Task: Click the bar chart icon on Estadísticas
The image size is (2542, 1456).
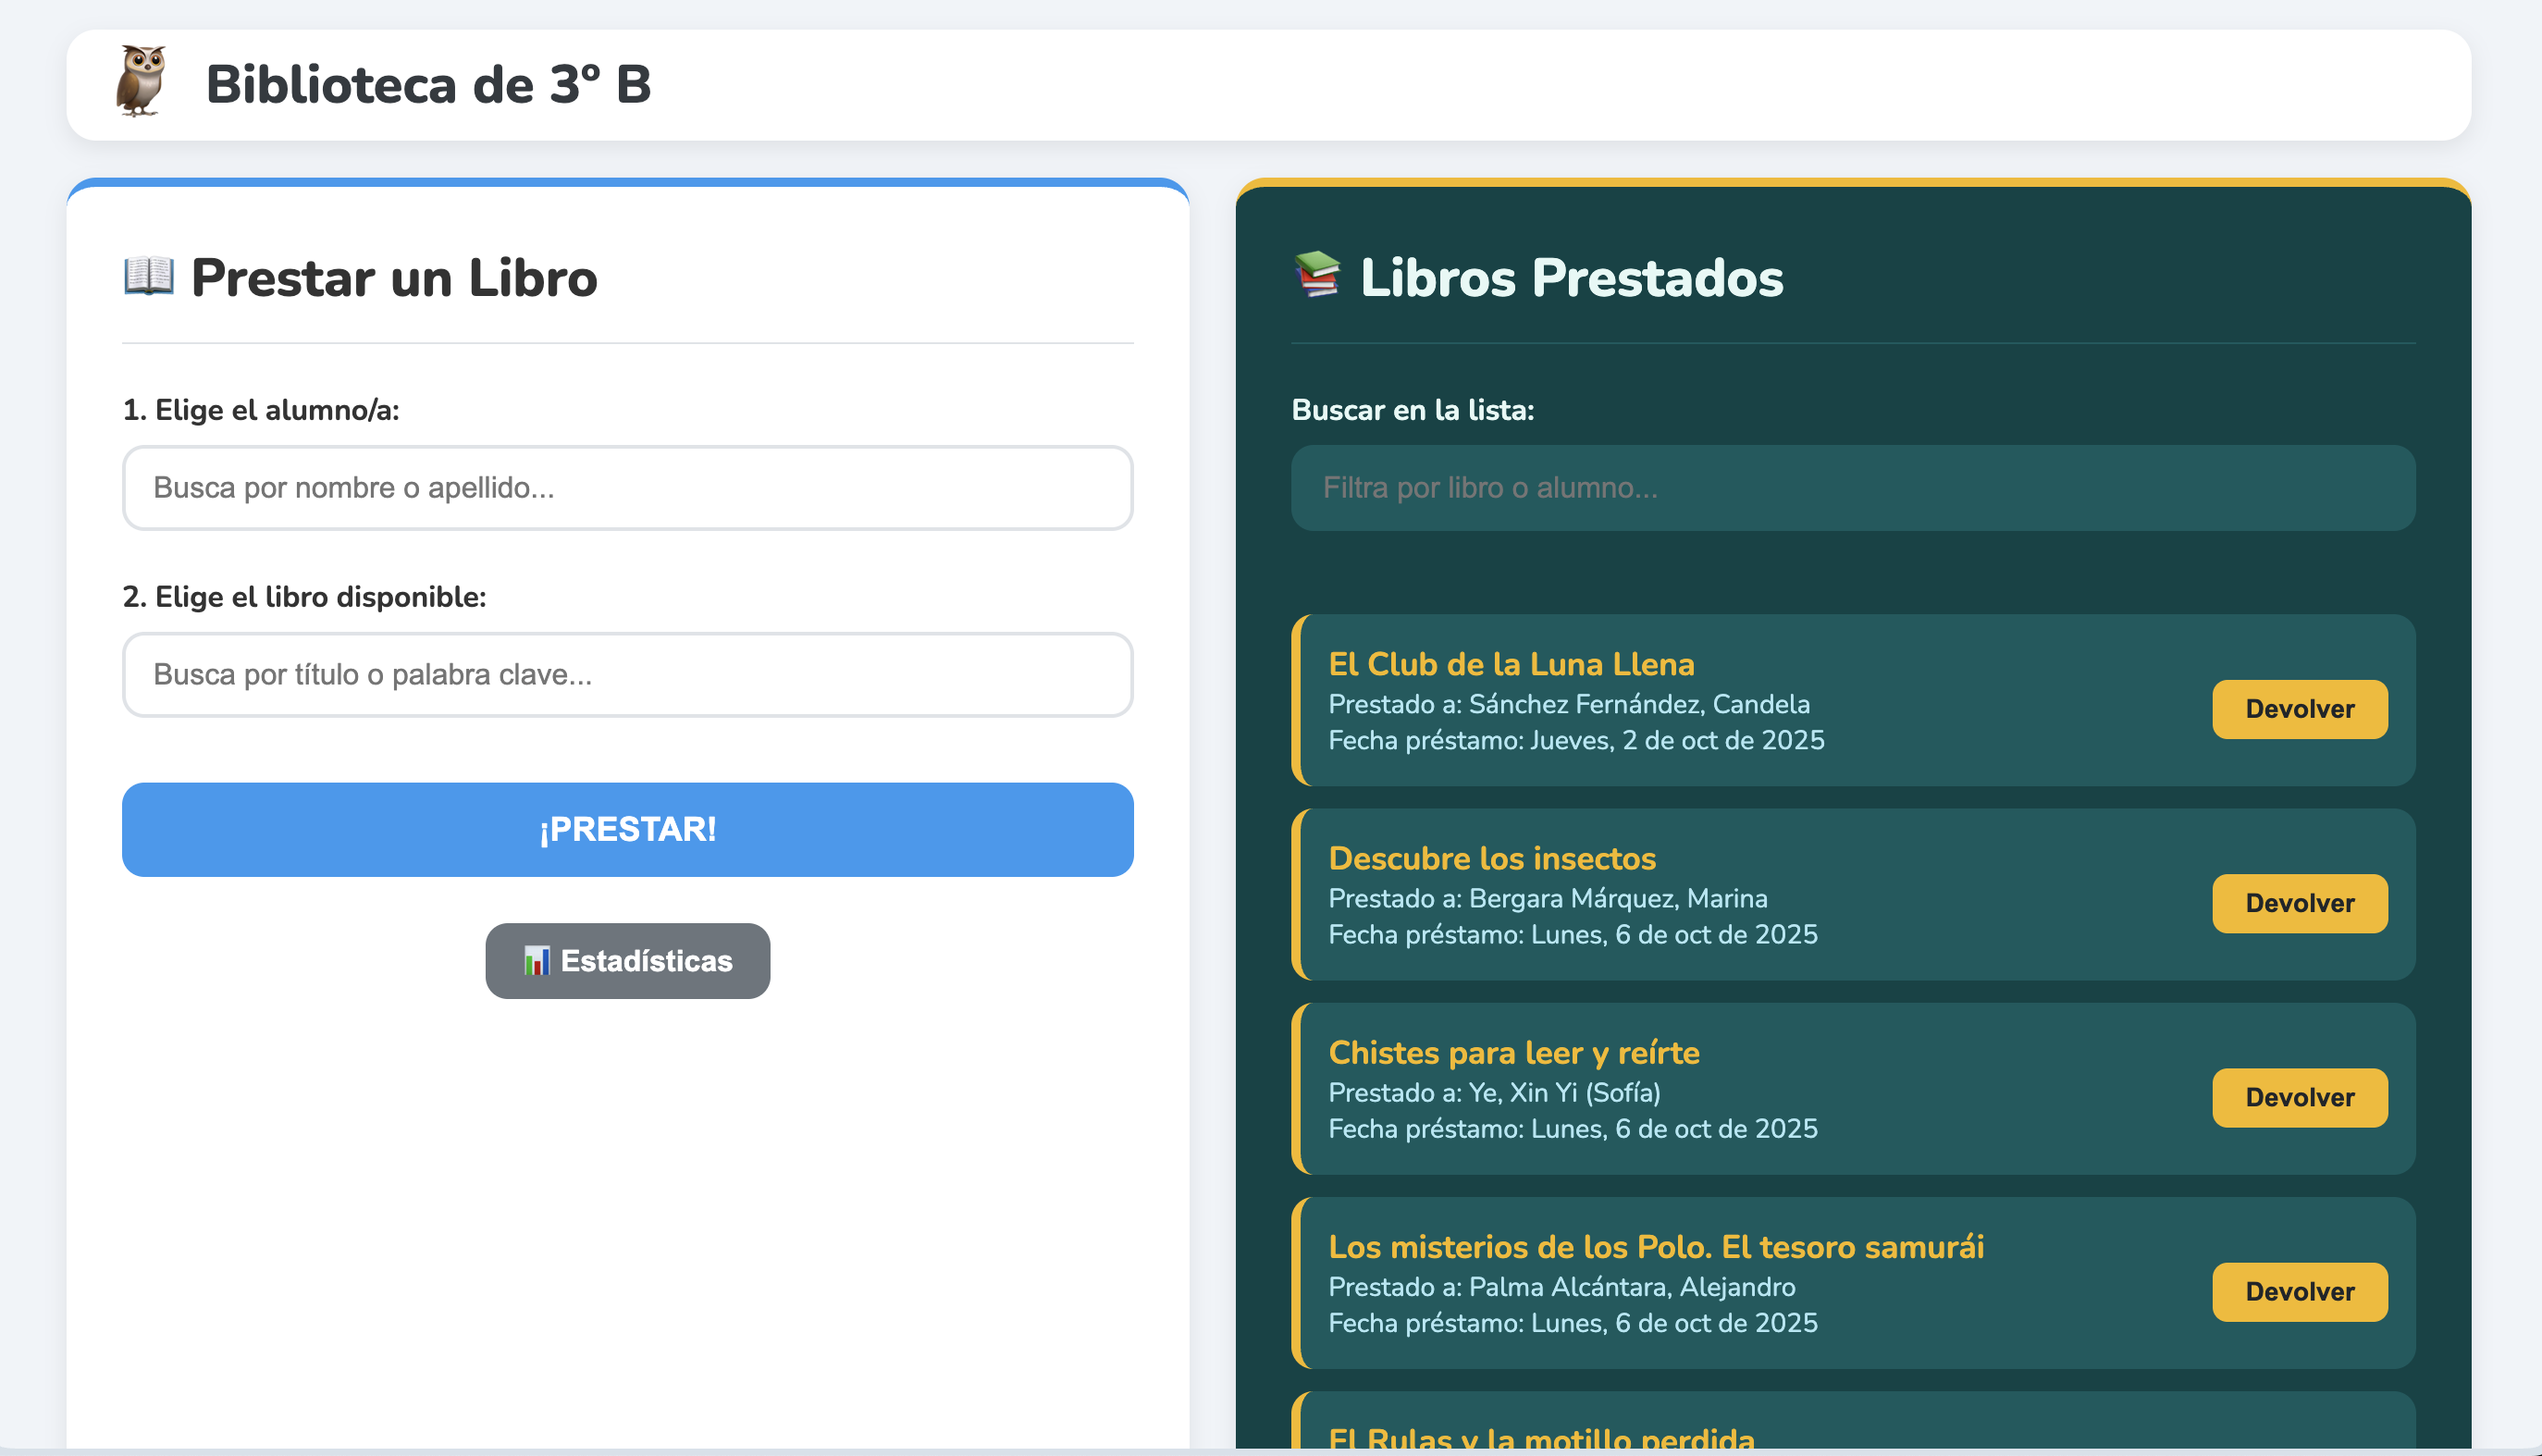Action: pos(537,961)
